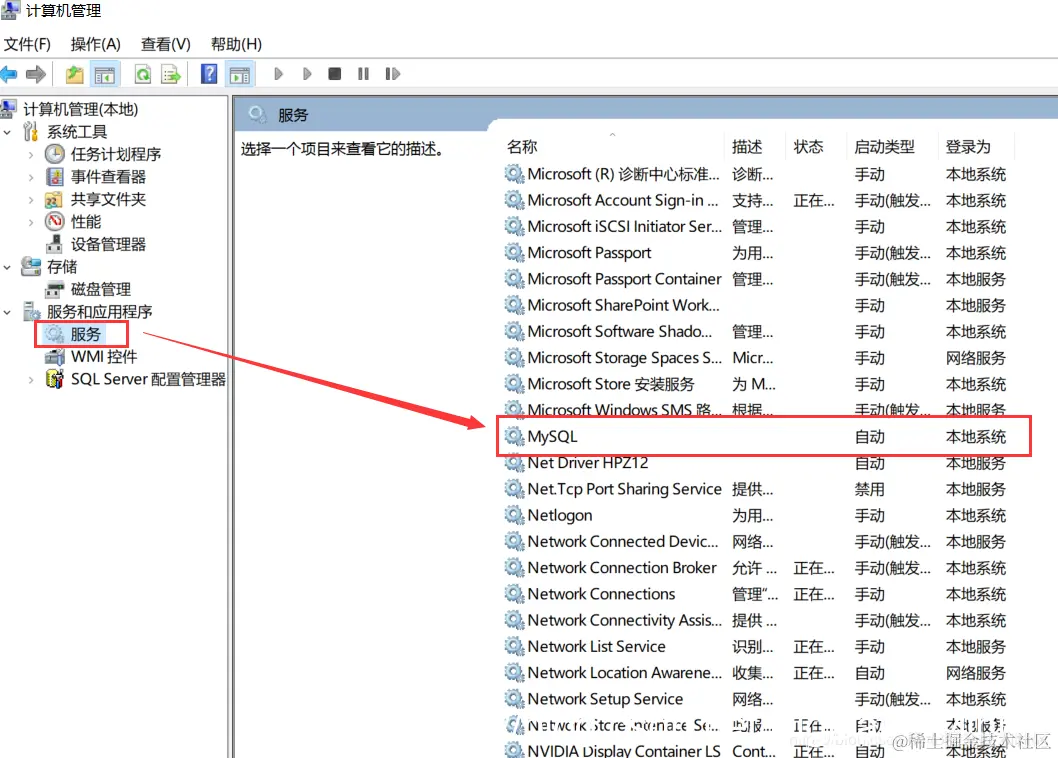
Task: Click gear icon of Microsoft Passport row
Action: tap(514, 252)
